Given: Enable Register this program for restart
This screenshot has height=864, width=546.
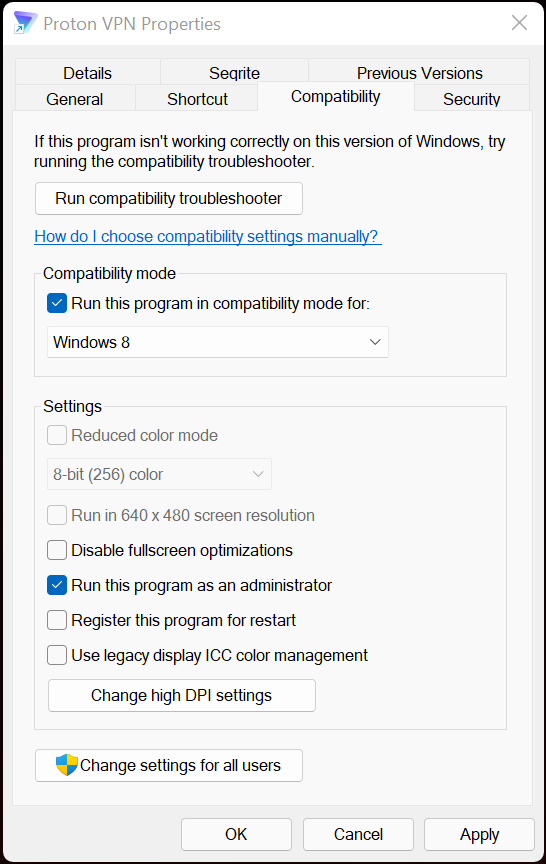Looking at the screenshot, I should (x=57, y=620).
